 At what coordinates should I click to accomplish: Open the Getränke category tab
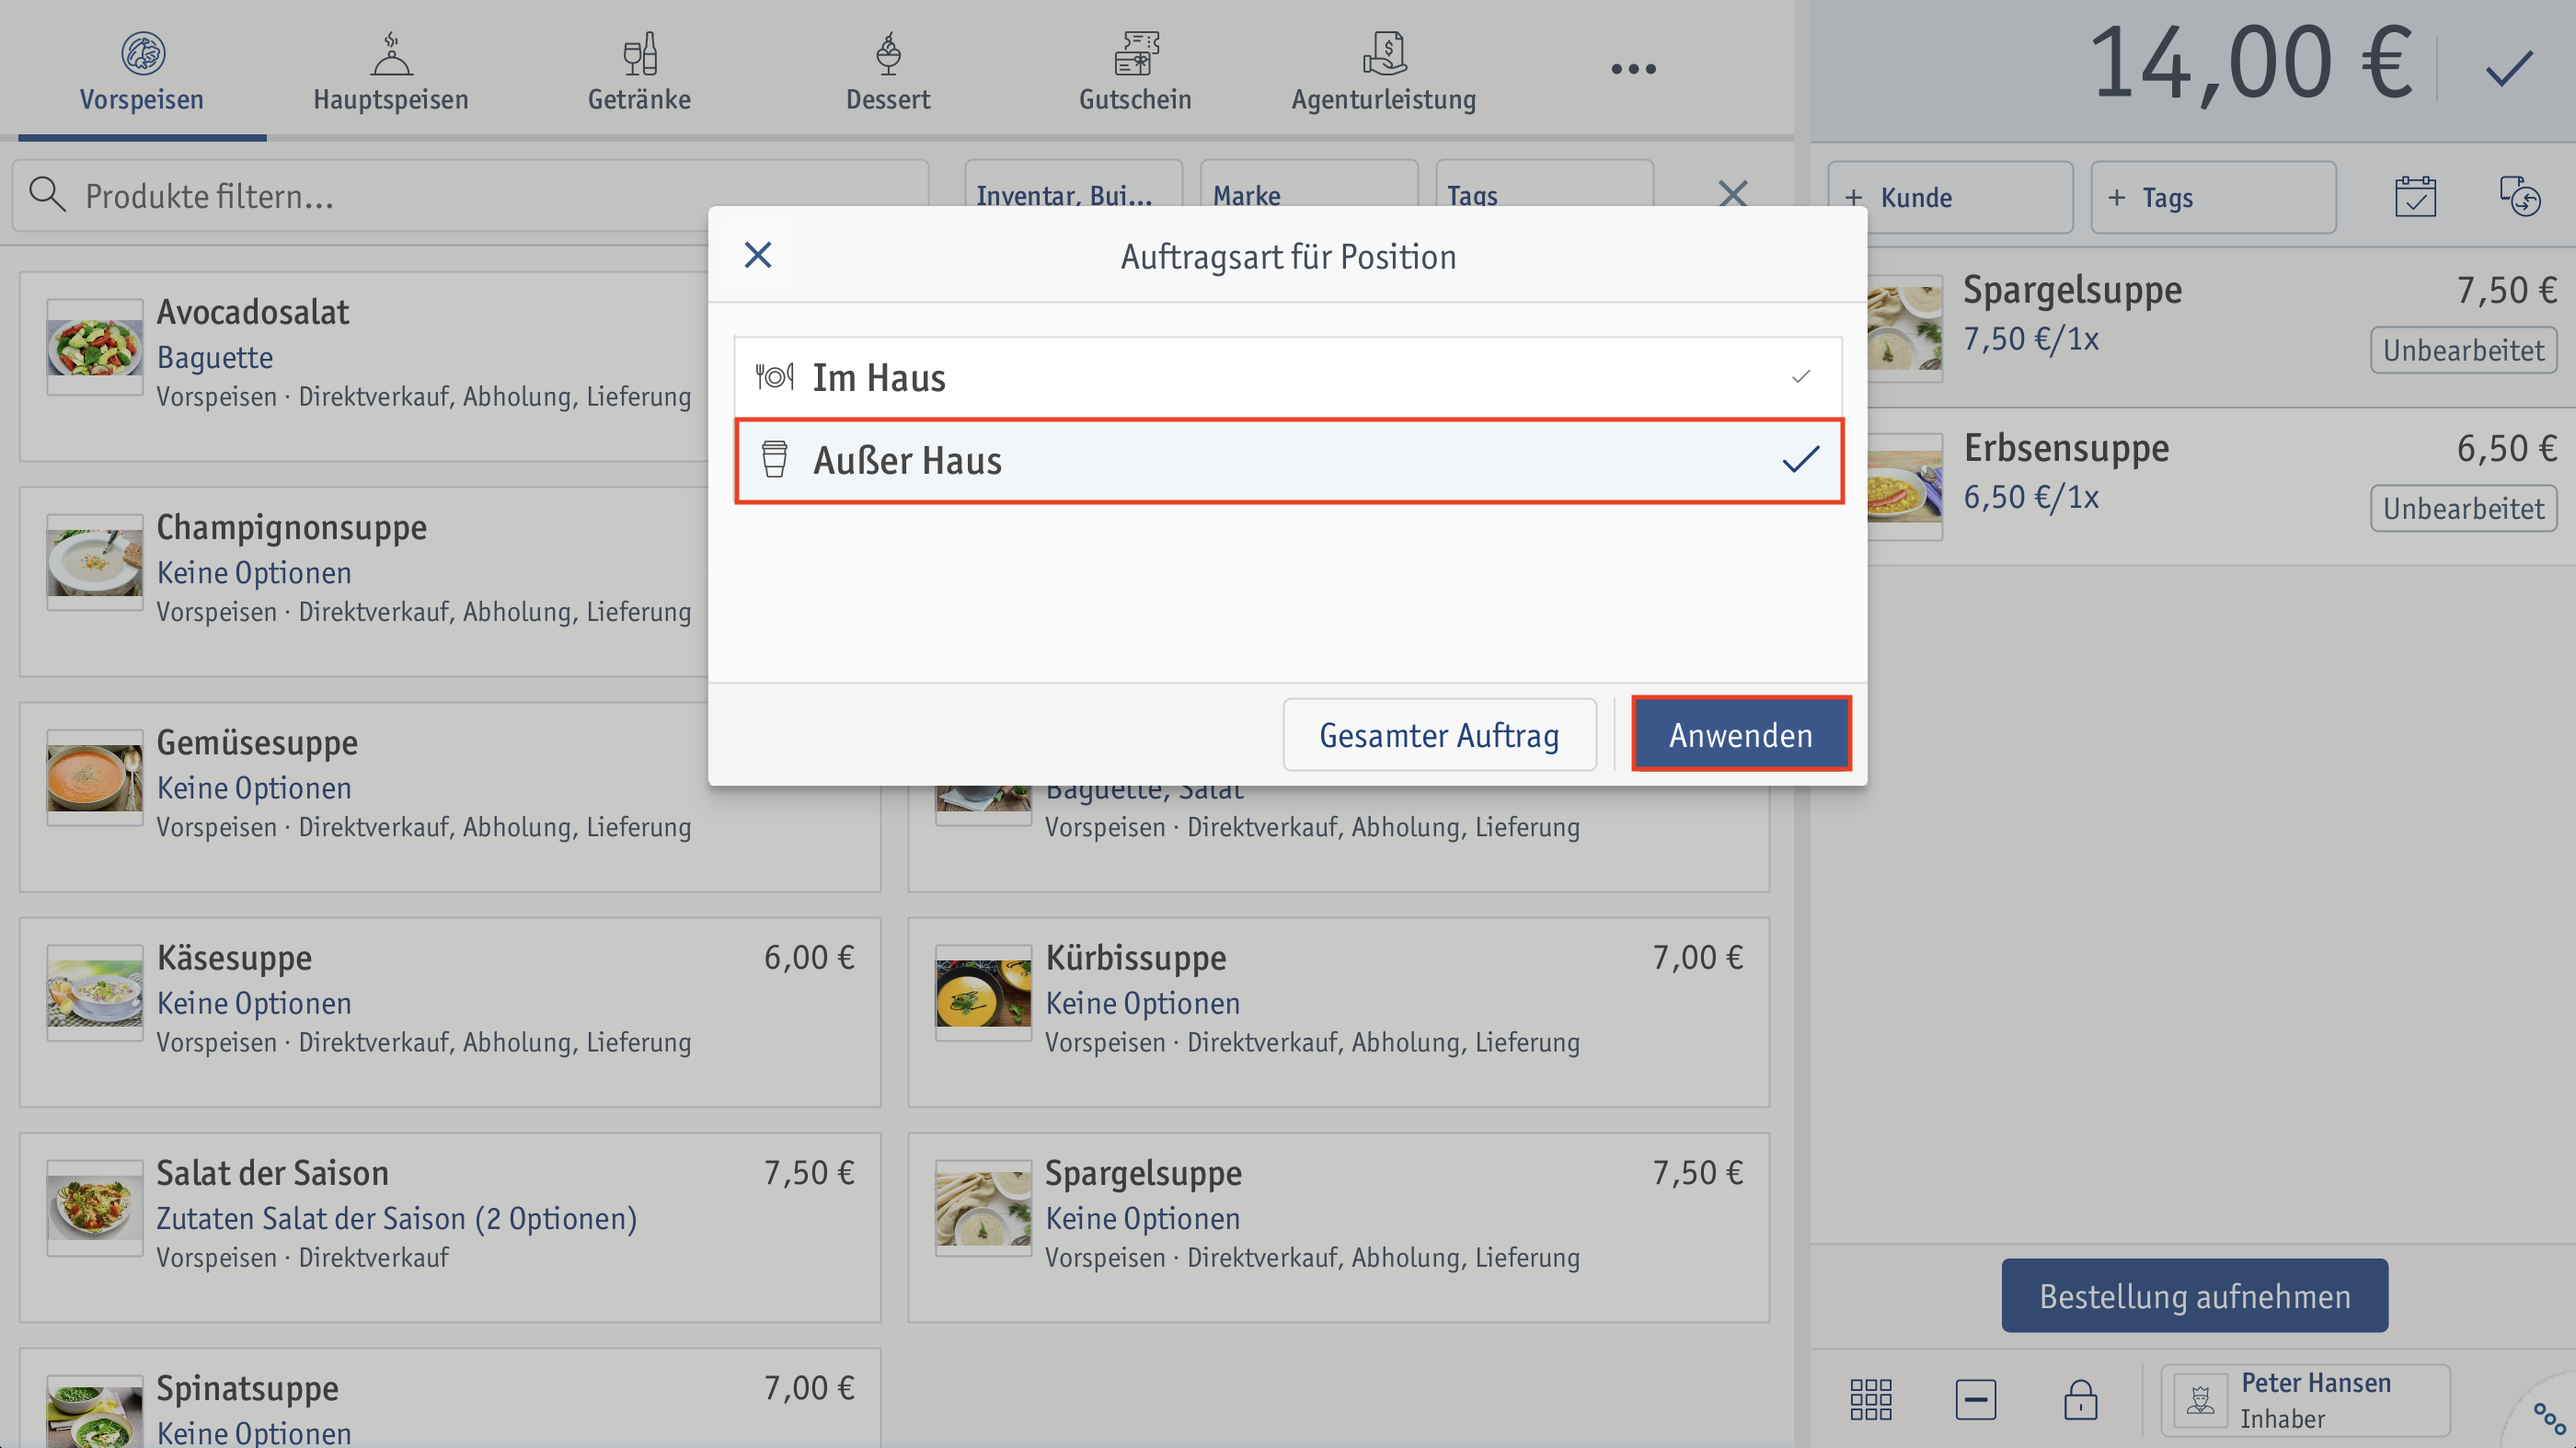[x=639, y=71]
